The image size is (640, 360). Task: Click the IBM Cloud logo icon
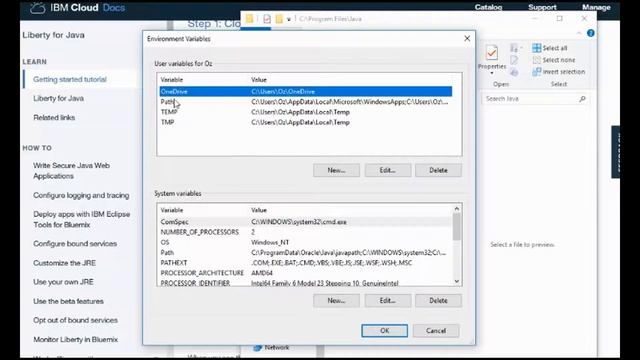pyautogui.click(x=37, y=8)
